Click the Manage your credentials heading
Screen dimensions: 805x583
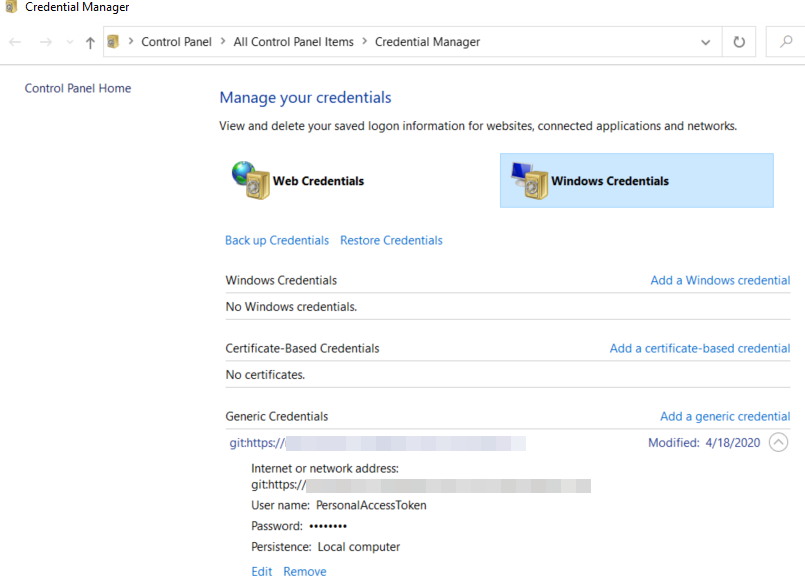click(x=305, y=98)
